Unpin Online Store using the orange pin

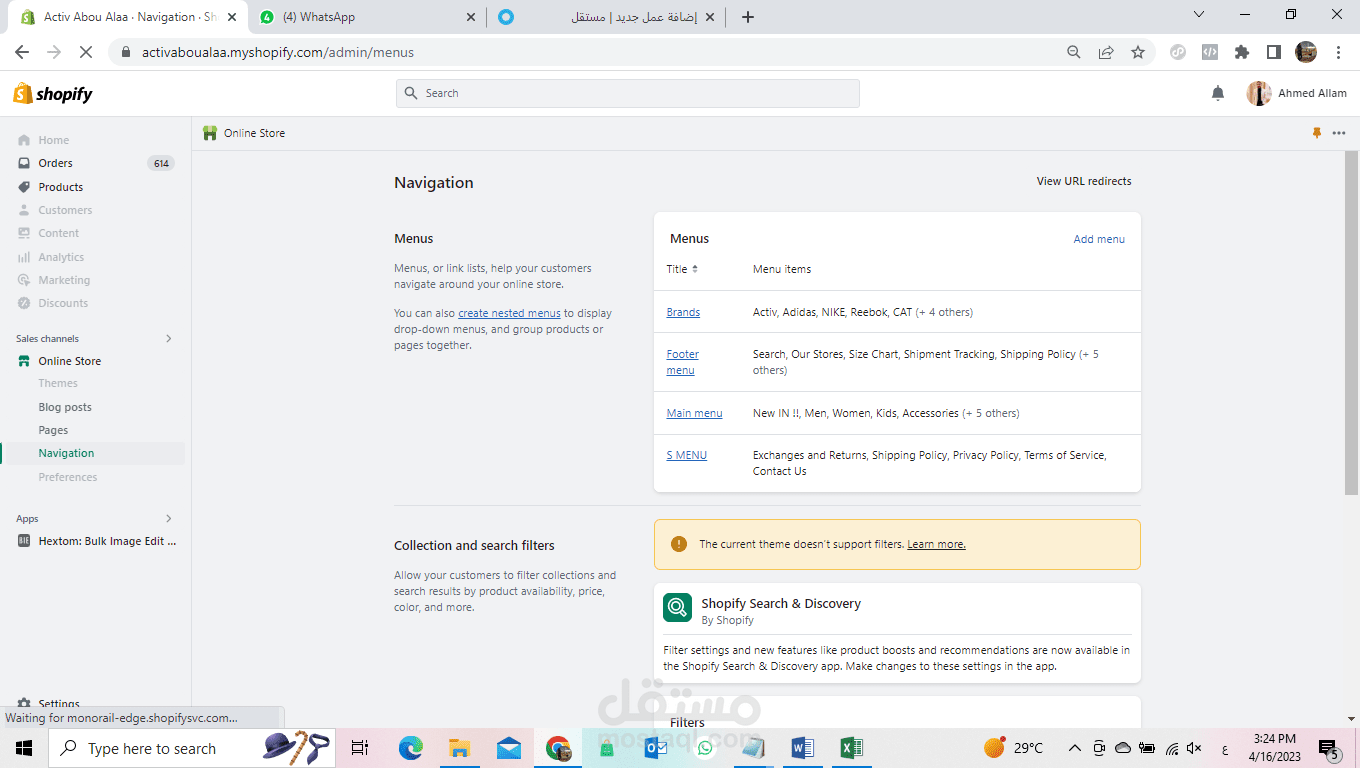[x=1317, y=133]
